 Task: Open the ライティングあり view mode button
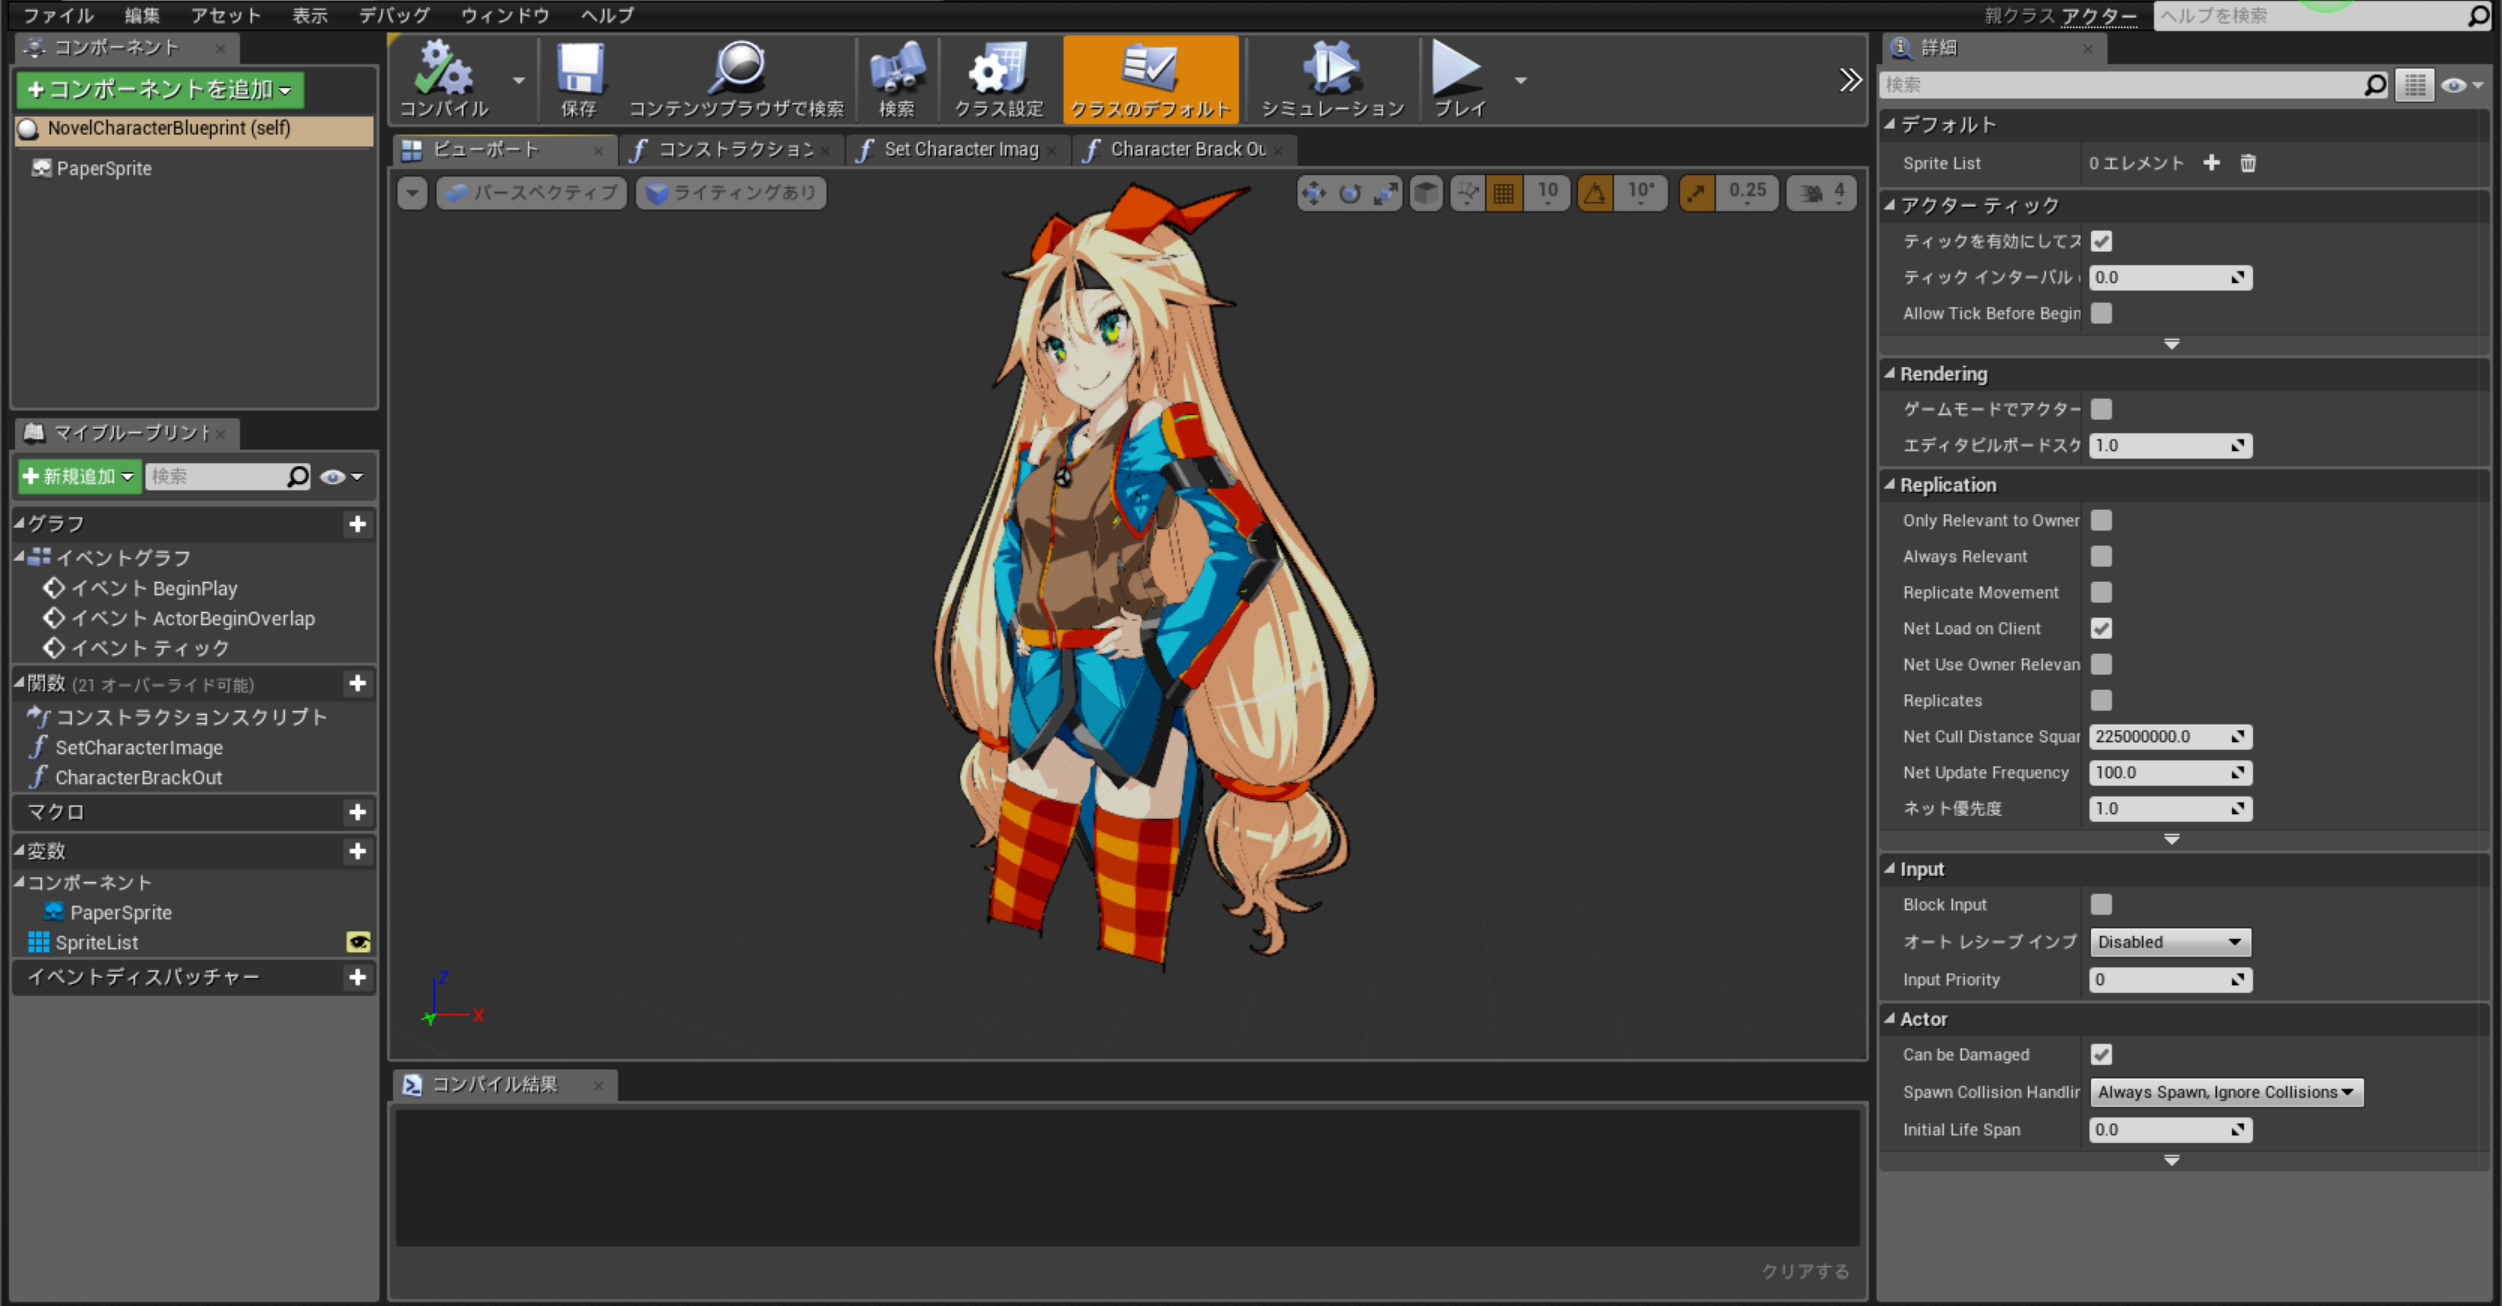pyautogui.click(x=731, y=193)
